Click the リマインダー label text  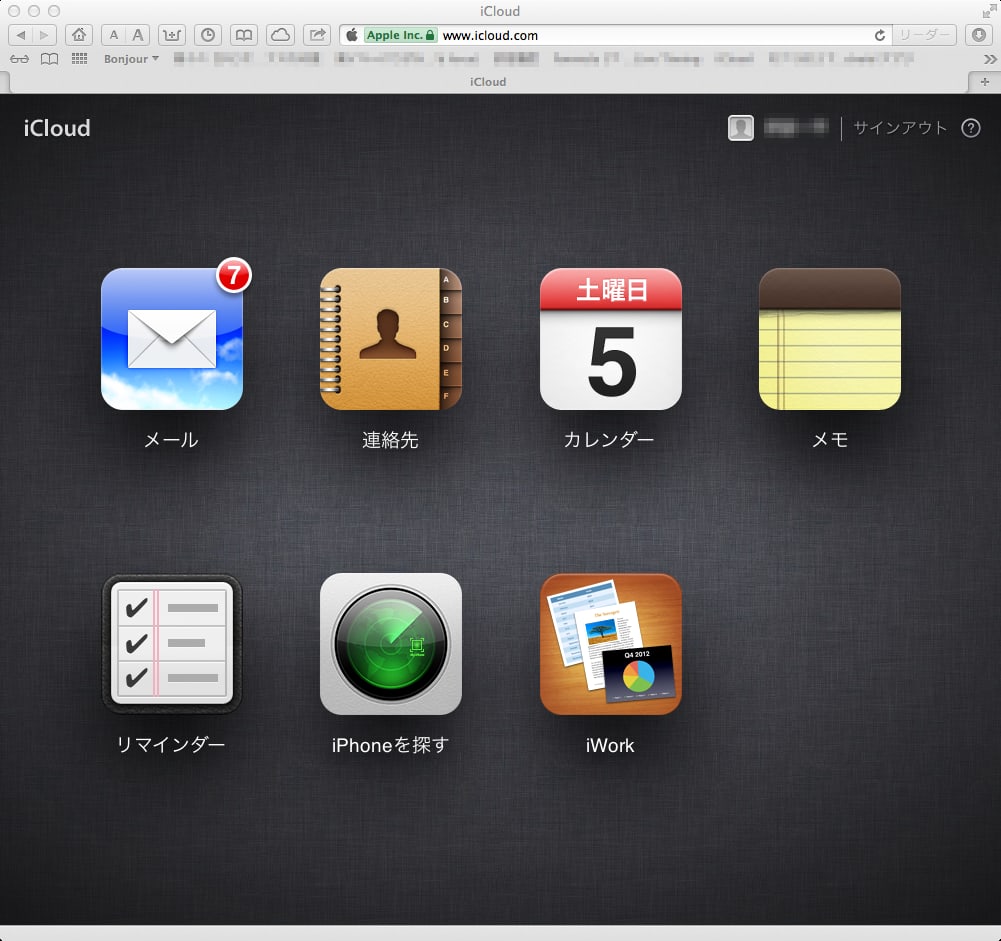tap(171, 744)
